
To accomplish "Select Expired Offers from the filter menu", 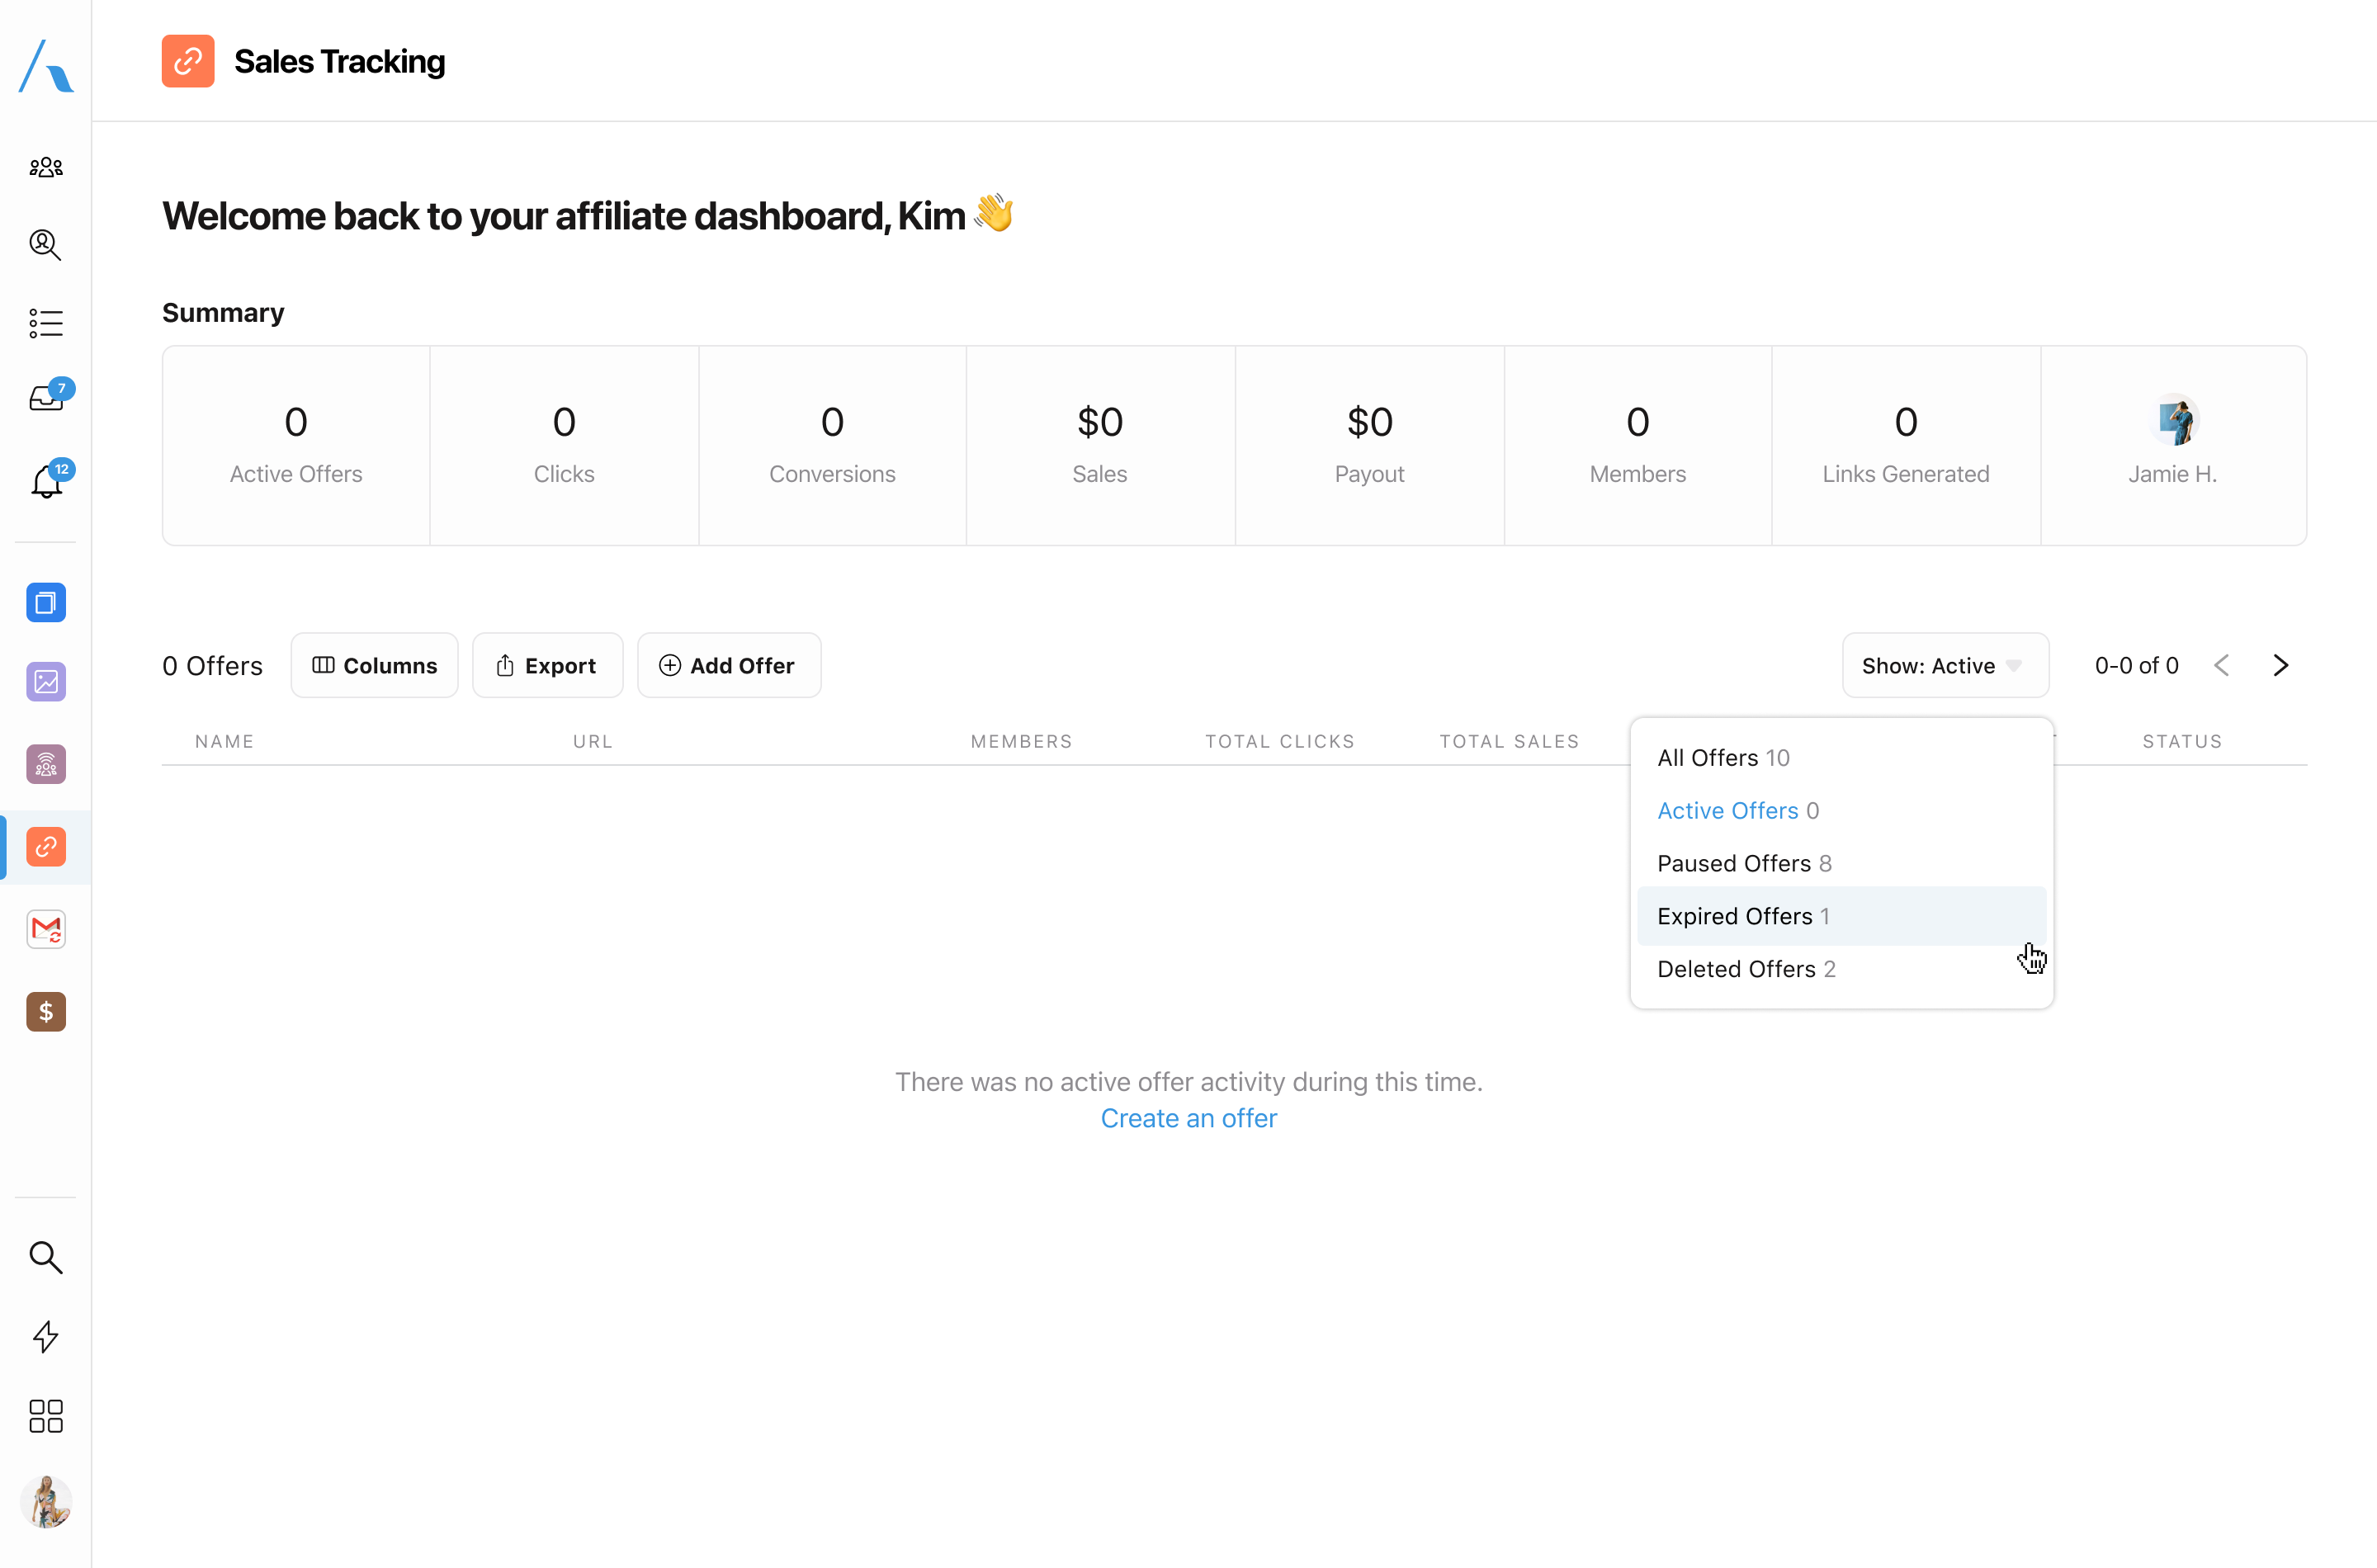I will pos(1743,917).
